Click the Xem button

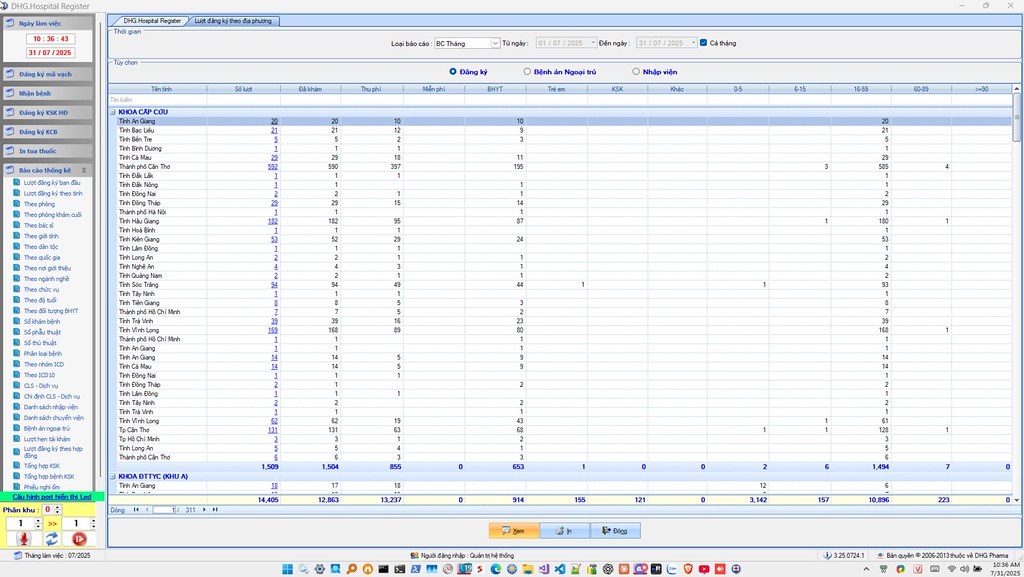tap(513, 531)
